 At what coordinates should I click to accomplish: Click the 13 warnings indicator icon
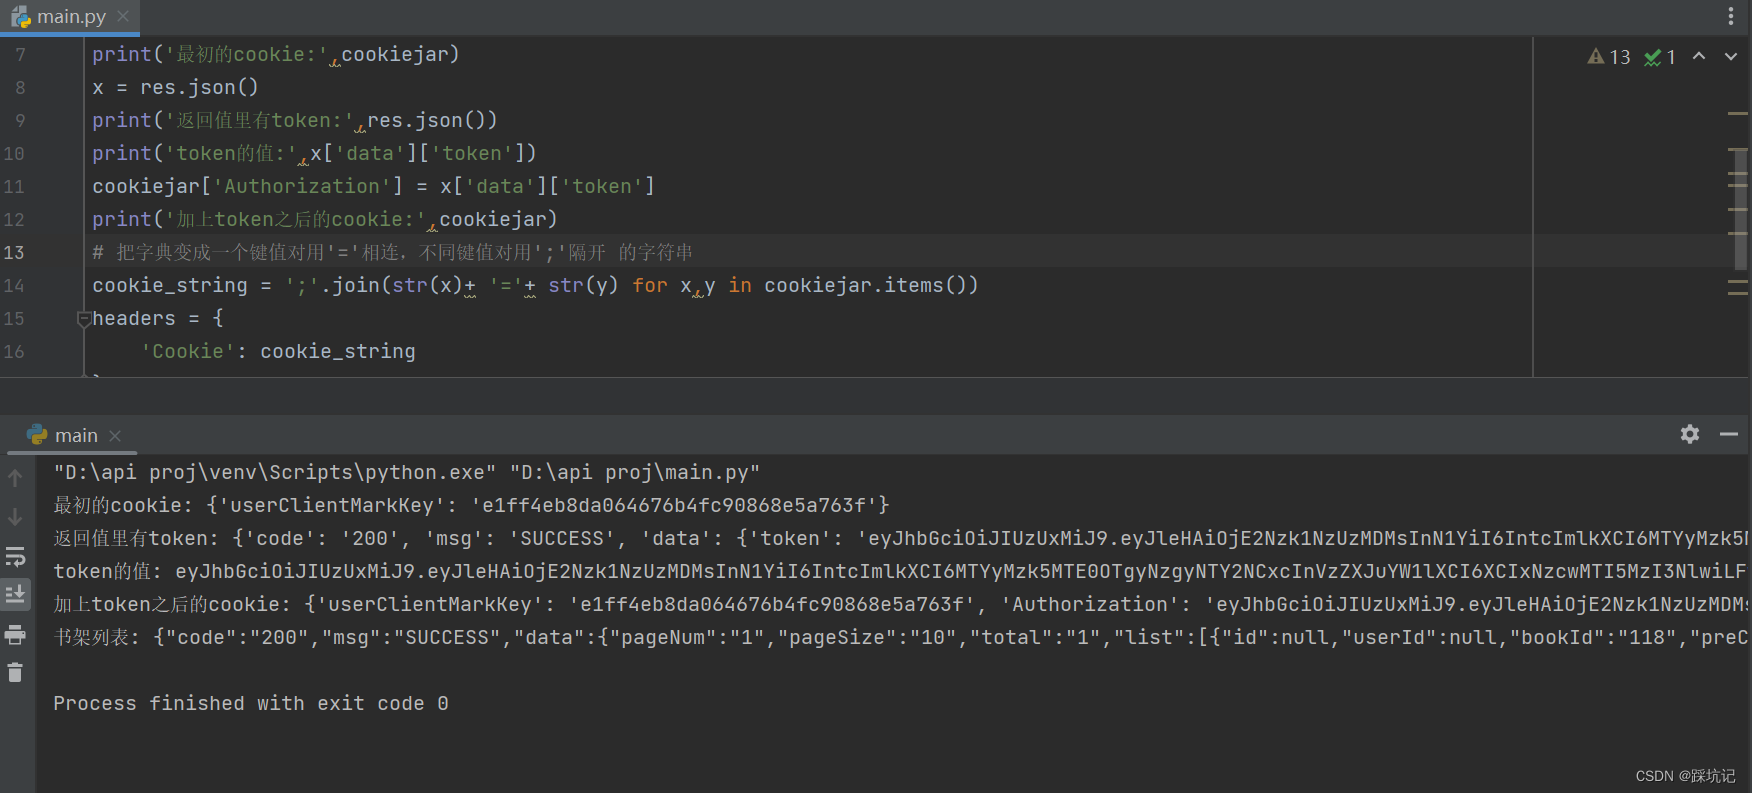click(1596, 57)
